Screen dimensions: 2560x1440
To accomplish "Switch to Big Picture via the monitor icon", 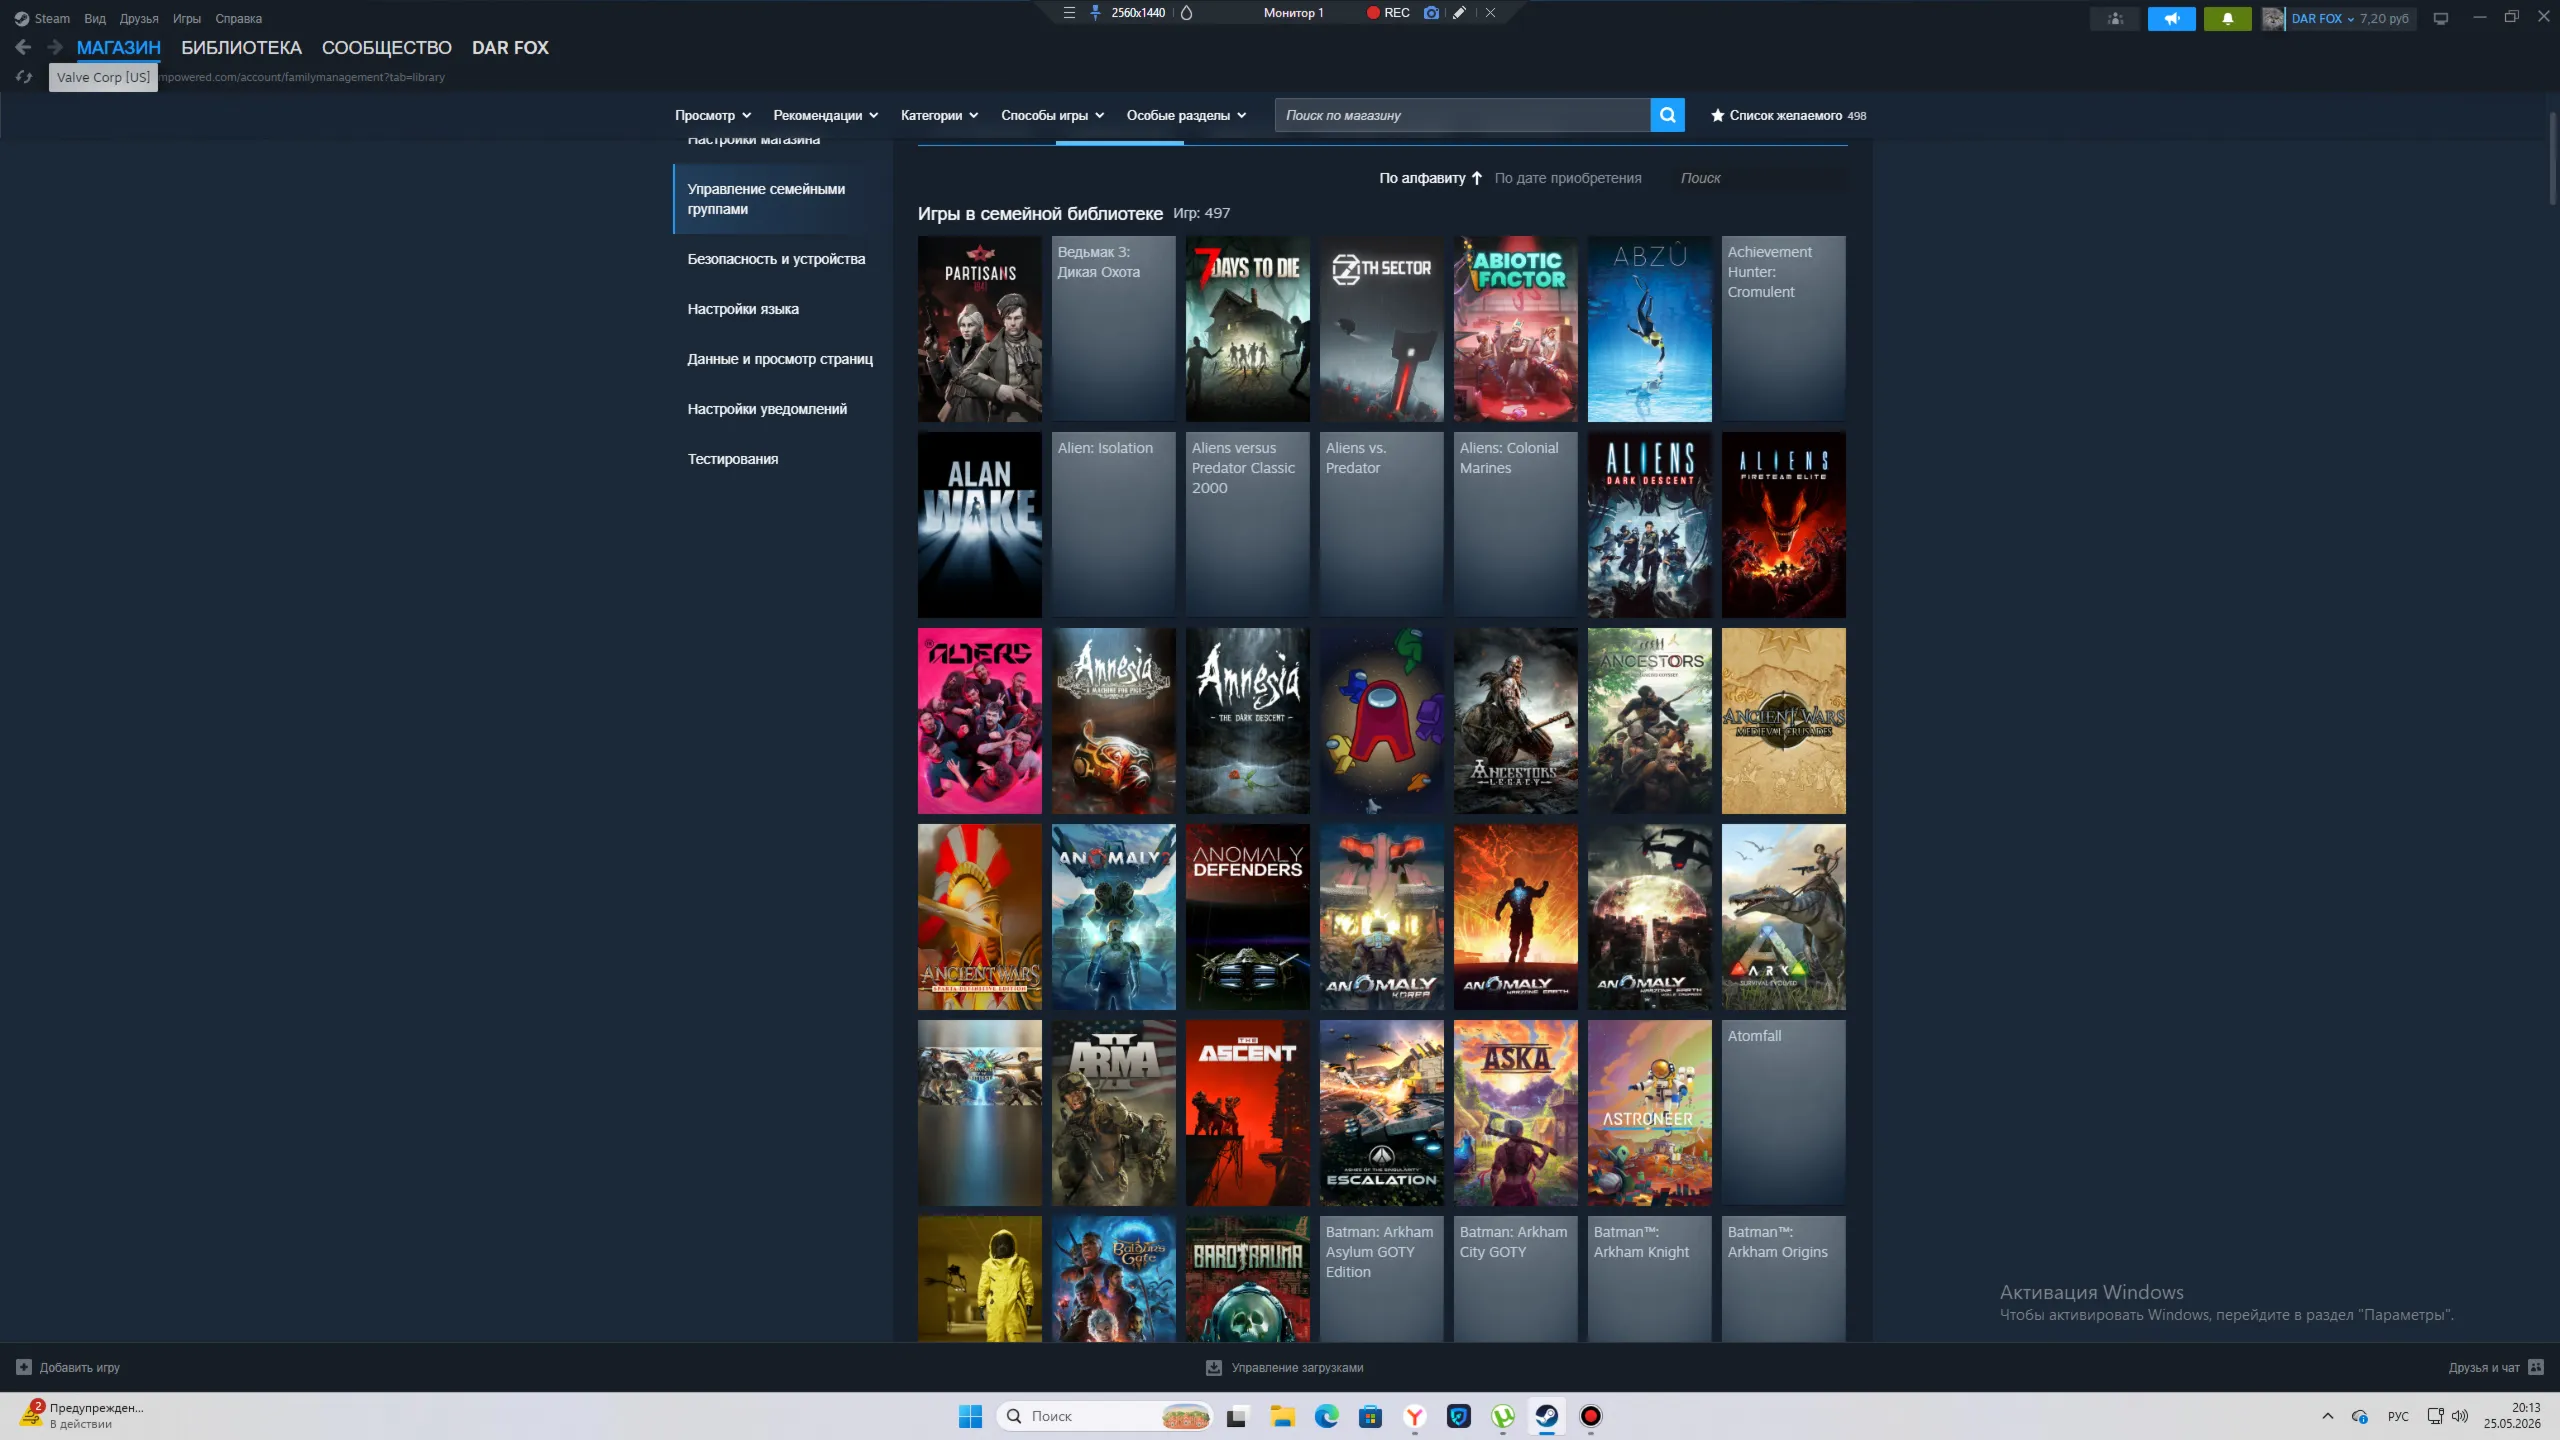I will (x=2441, y=18).
